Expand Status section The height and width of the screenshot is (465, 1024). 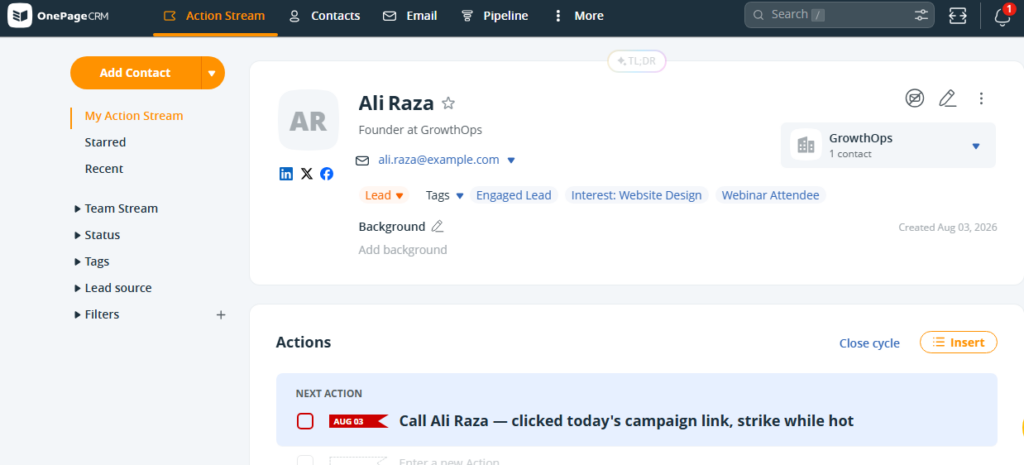[x=97, y=235]
